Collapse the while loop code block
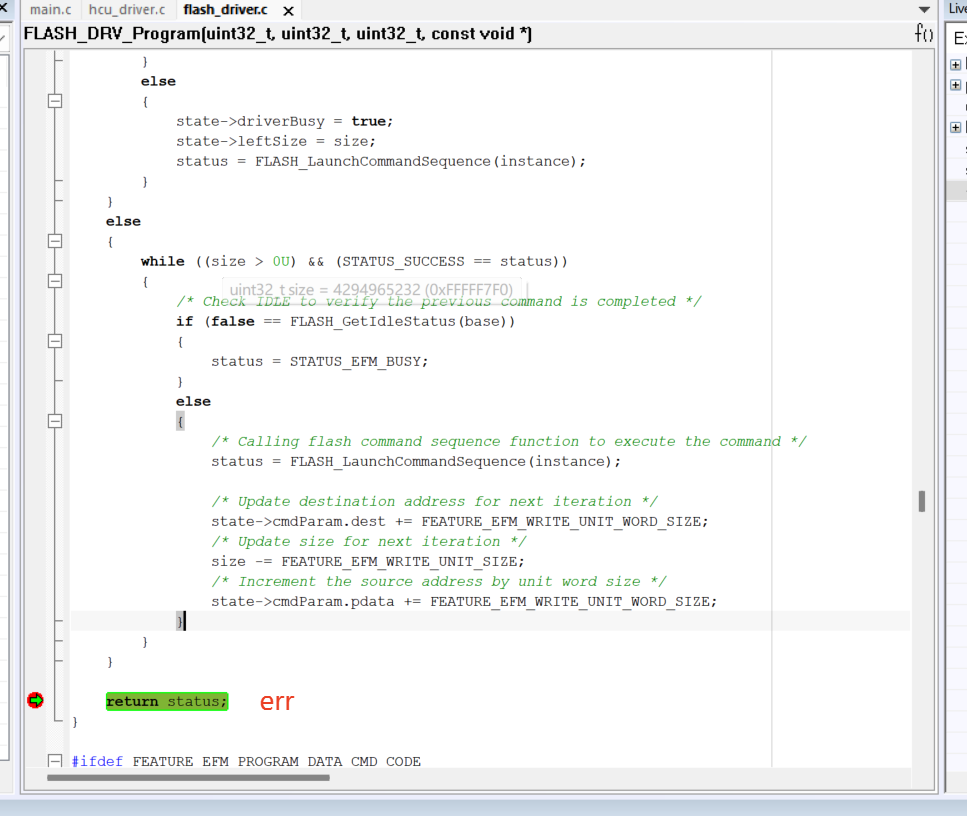967x816 pixels. [55, 281]
